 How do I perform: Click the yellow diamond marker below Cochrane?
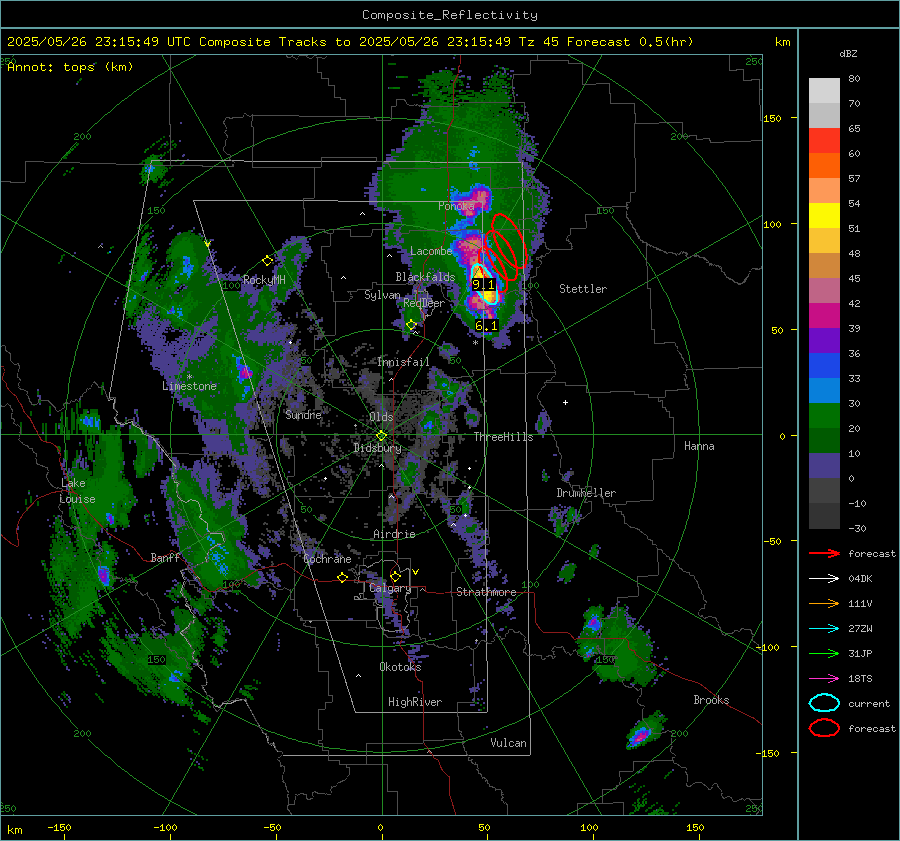(343, 577)
